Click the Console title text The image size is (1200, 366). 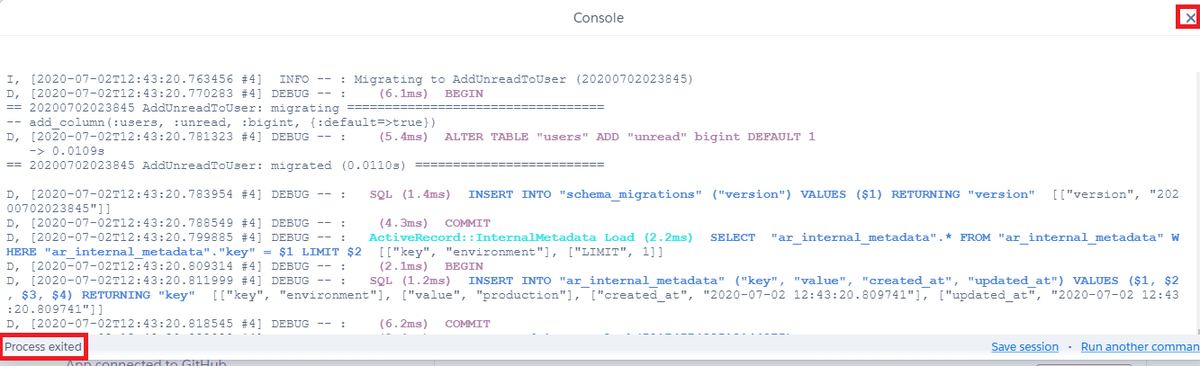click(599, 18)
